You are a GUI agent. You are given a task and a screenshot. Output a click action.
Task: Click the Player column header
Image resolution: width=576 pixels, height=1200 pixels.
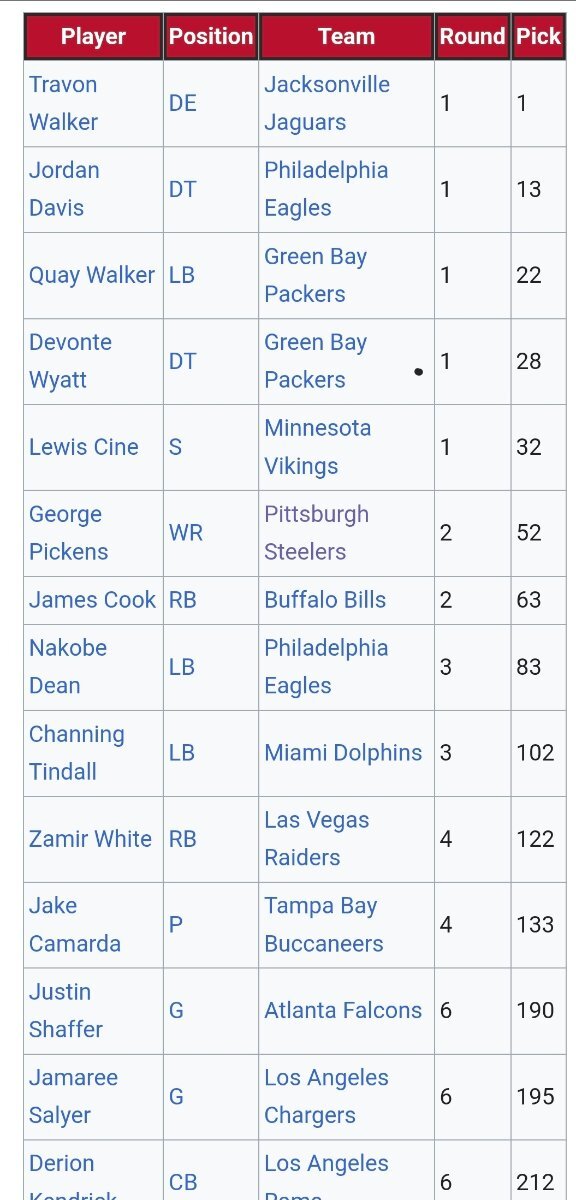tap(93, 37)
